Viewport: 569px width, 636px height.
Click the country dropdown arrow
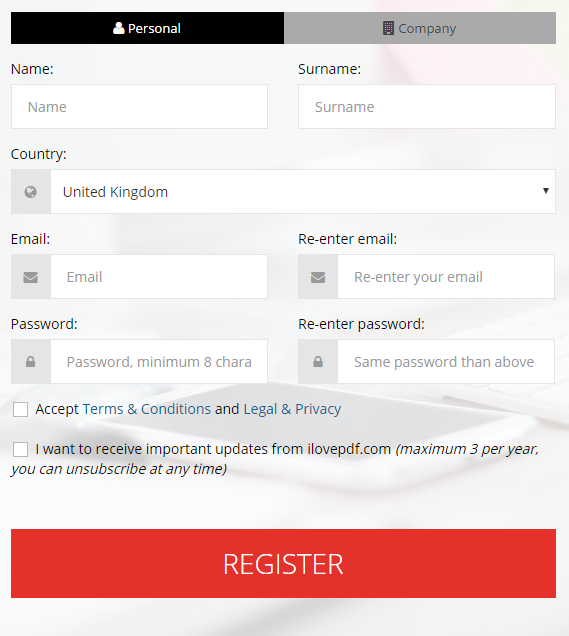[546, 191]
